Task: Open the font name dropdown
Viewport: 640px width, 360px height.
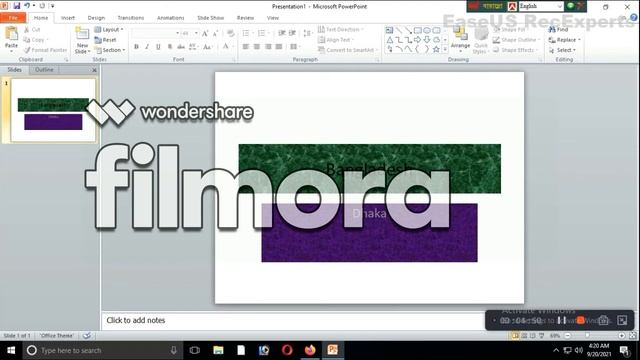Action: [x=177, y=33]
